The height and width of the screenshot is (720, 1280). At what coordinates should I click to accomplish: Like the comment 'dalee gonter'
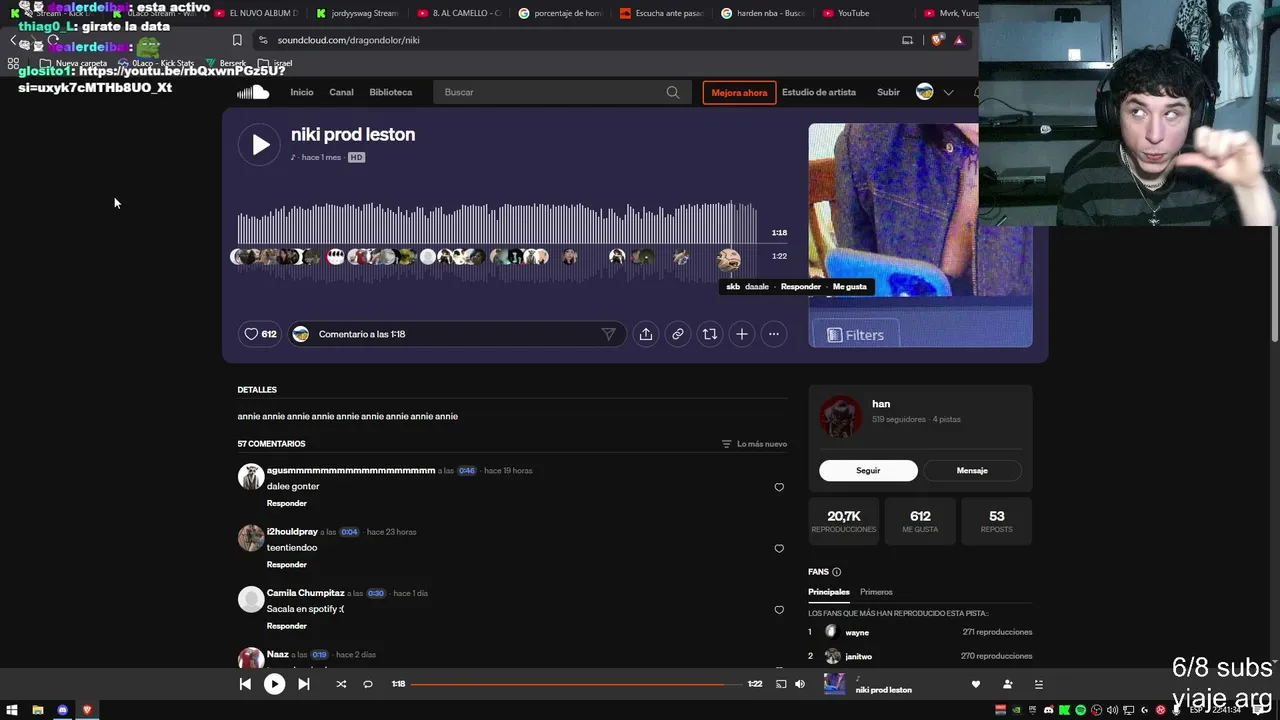779,487
